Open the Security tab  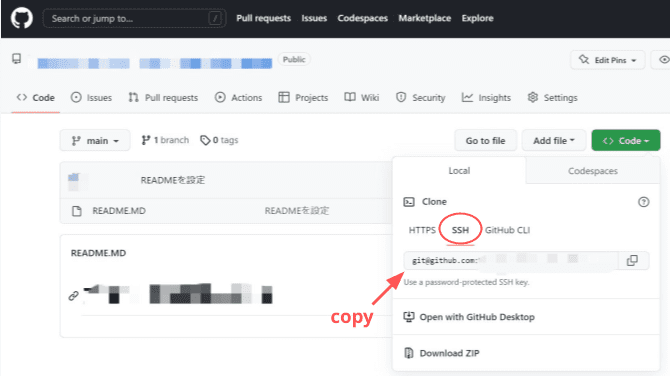click(420, 98)
